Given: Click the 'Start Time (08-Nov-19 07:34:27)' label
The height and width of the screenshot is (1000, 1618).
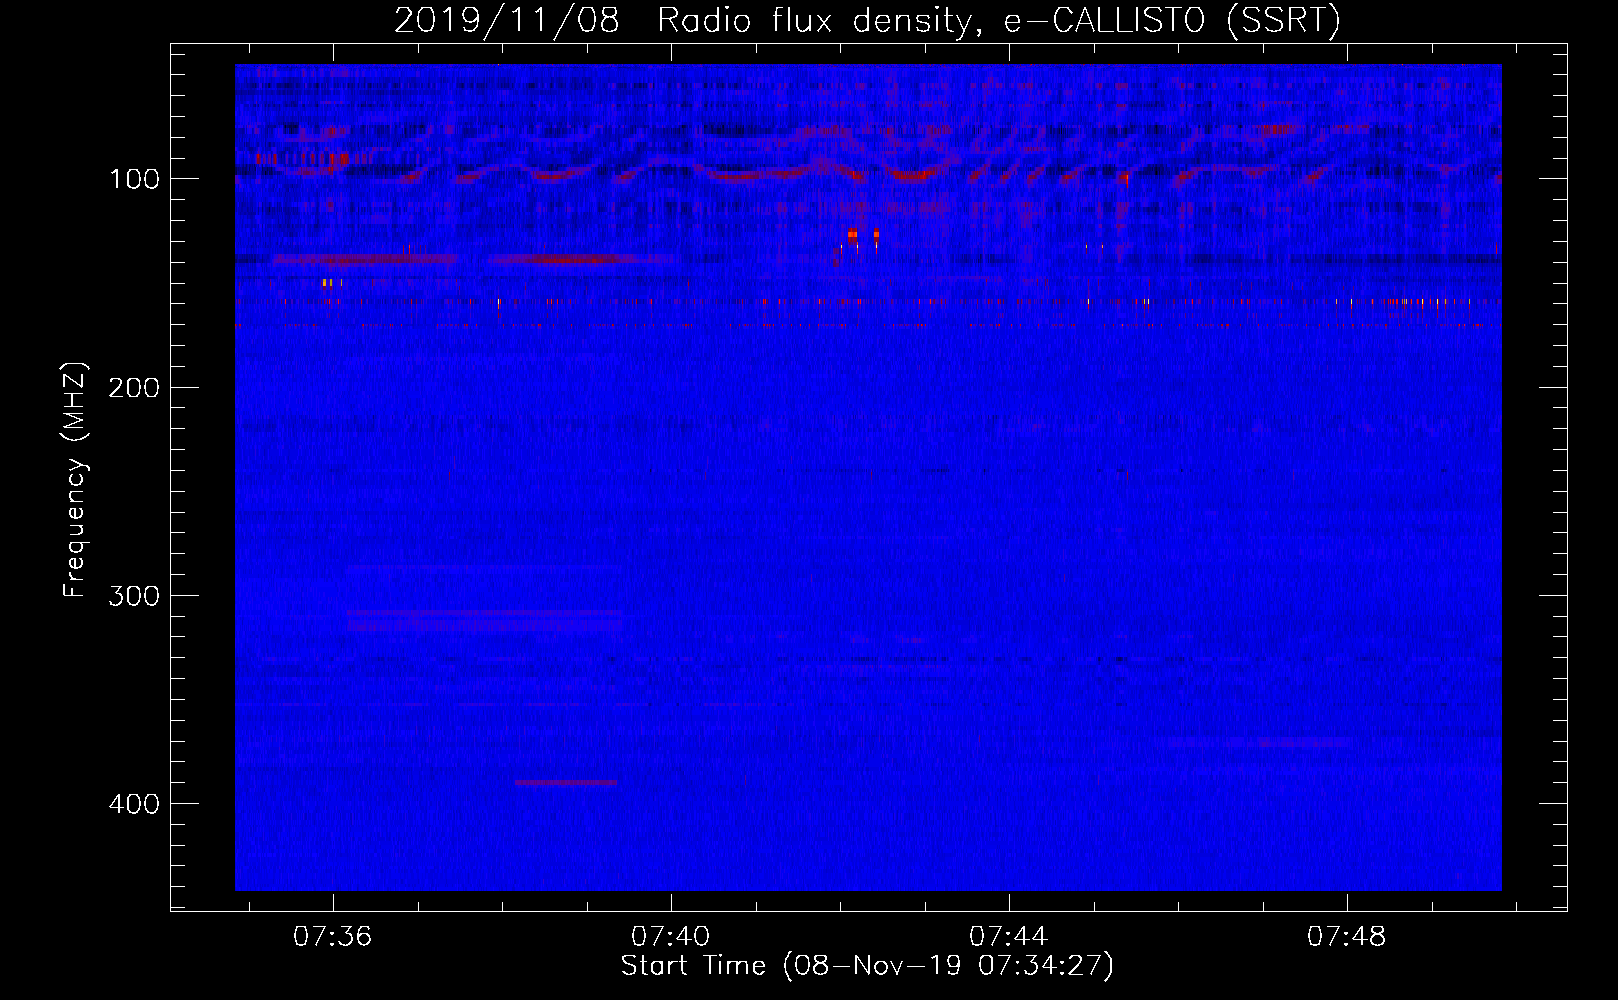Looking at the screenshot, I should point(867,966).
